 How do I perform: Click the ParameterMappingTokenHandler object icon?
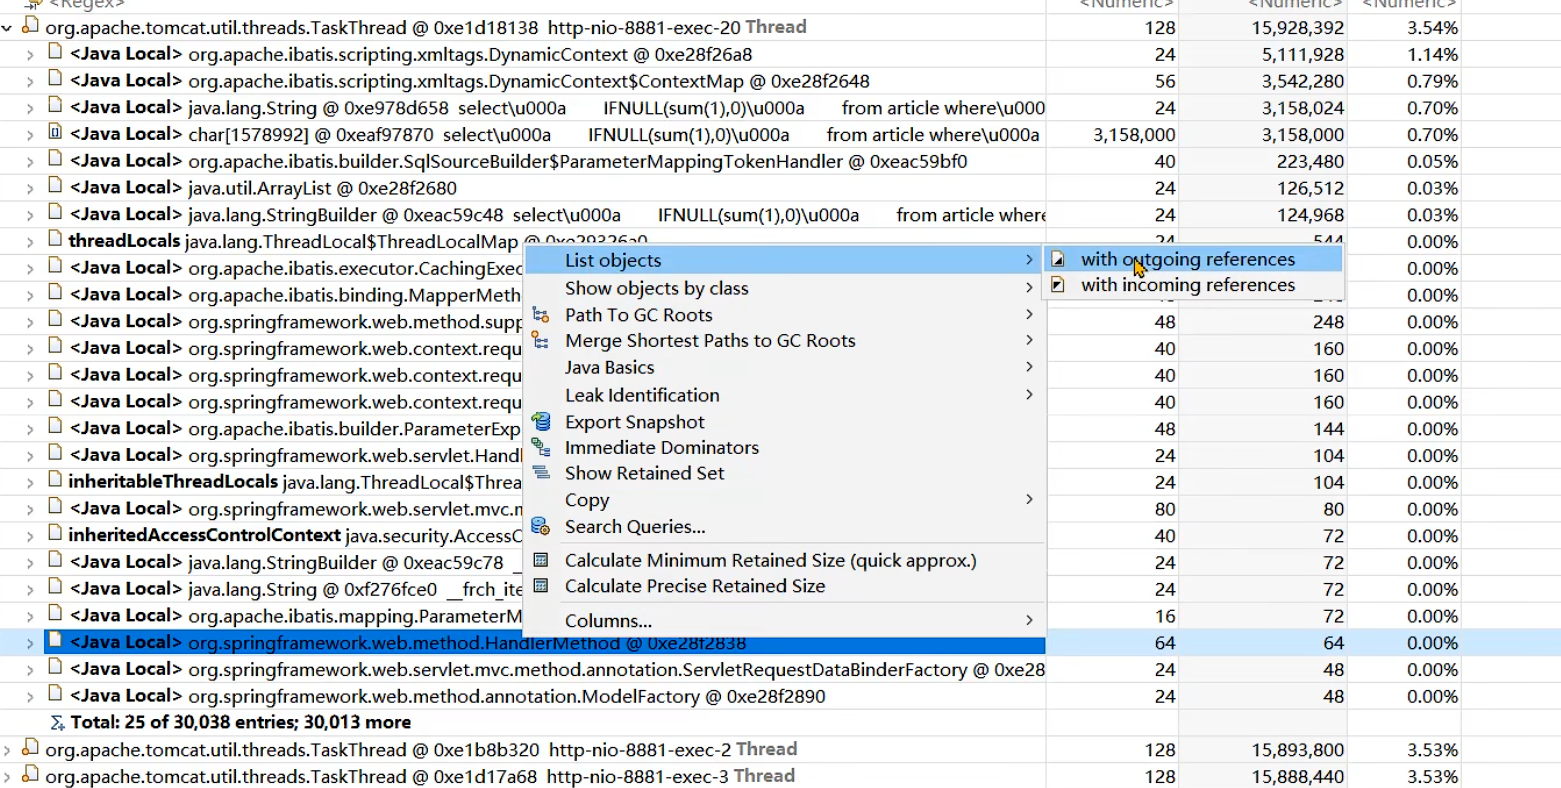[x=55, y=160]
